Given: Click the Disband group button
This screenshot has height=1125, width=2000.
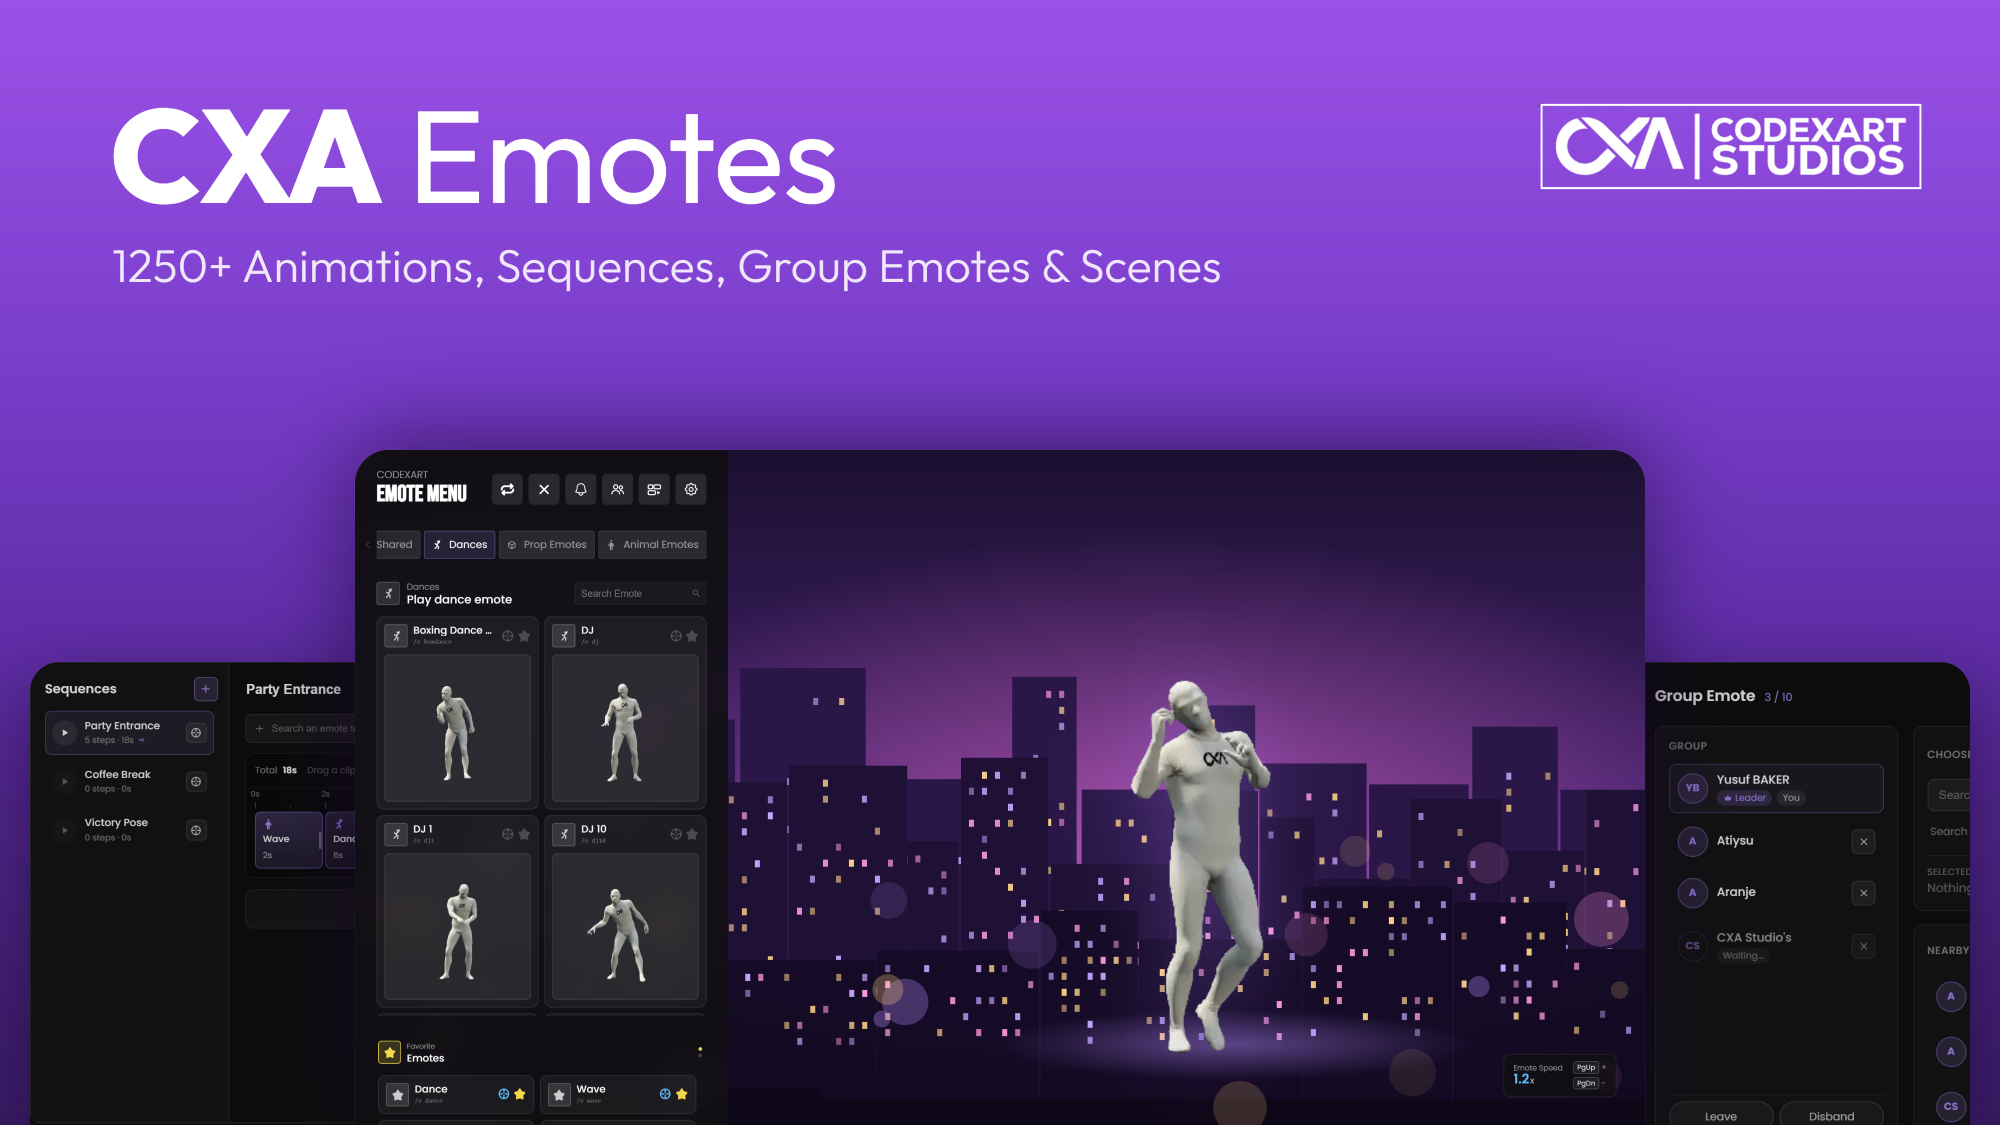Looking at the screenshot, I should tap(1831, 1115).
